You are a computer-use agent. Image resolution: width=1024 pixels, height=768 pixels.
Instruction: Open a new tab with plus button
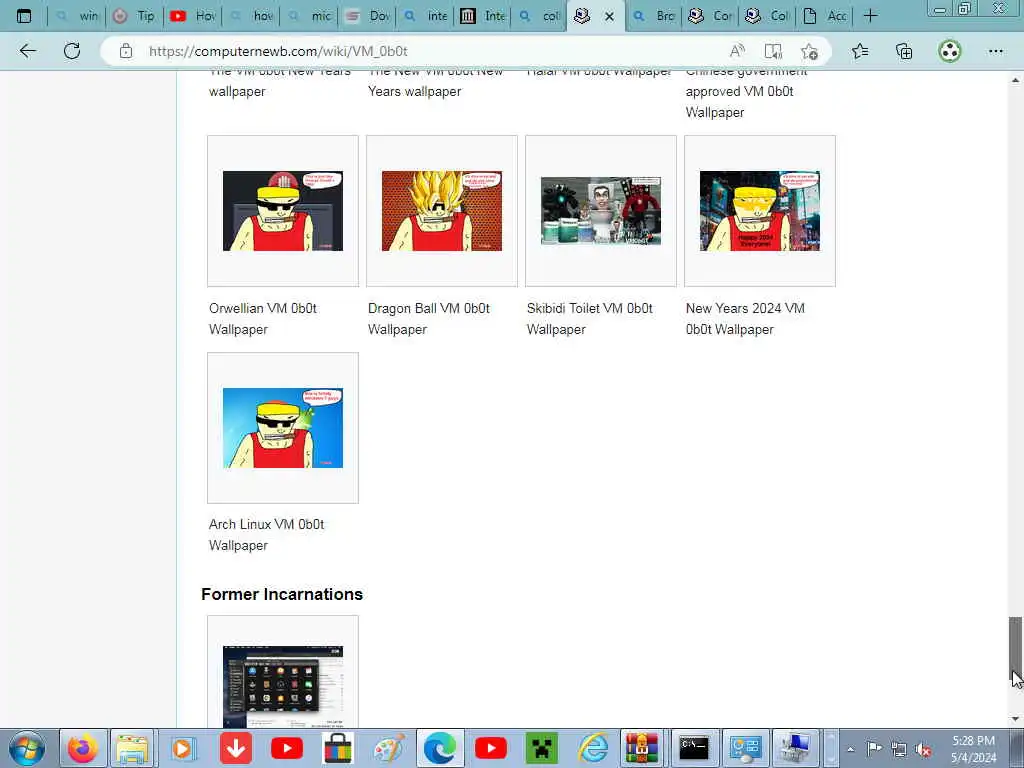click(x=871, y=16)
